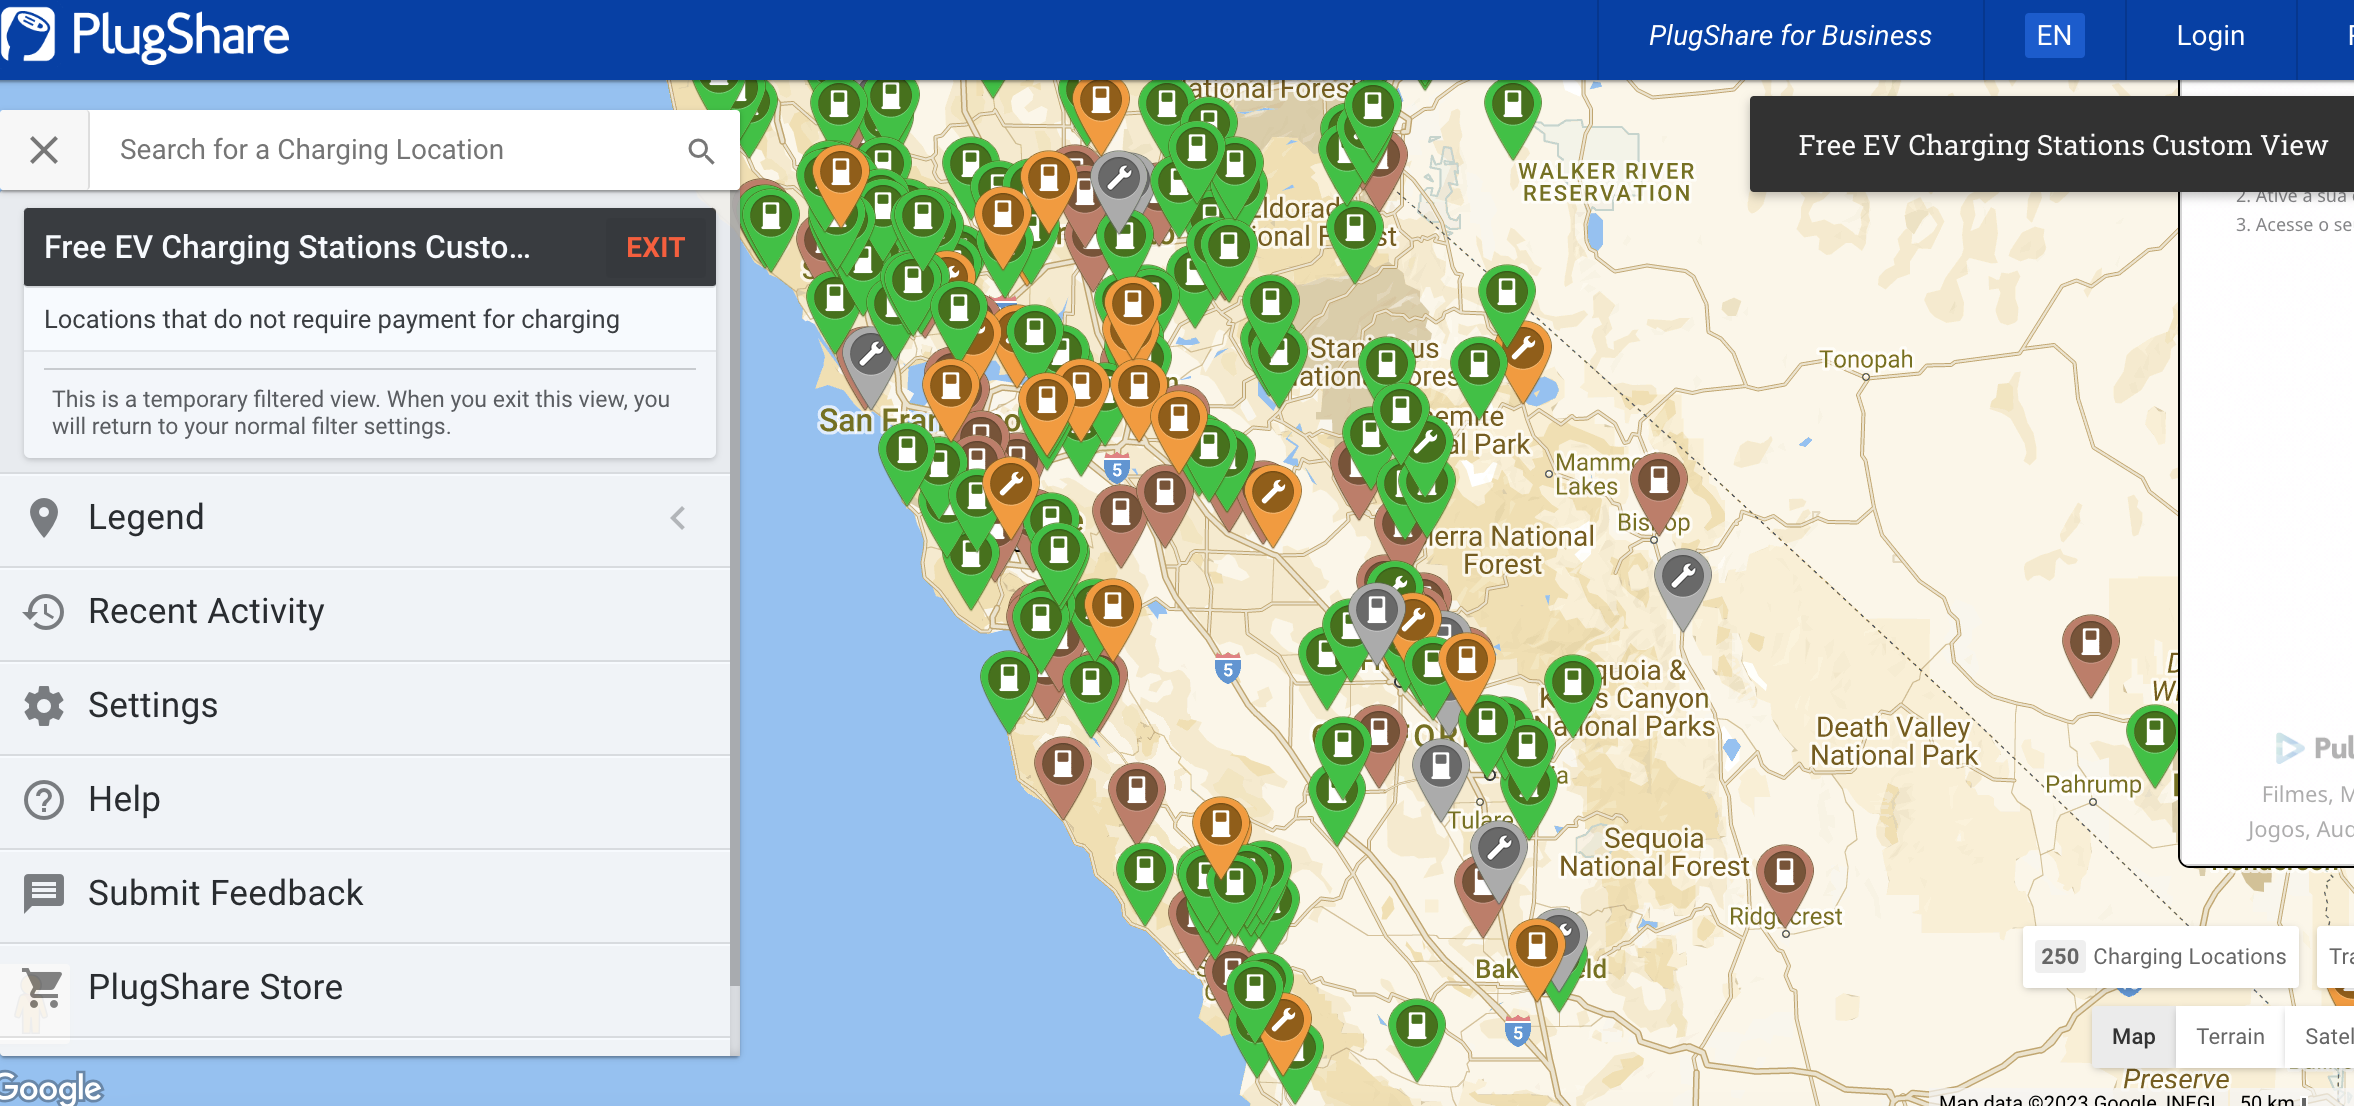Click the Google logo on map
The image size is (2354, 1106).
pos(50,1087)
